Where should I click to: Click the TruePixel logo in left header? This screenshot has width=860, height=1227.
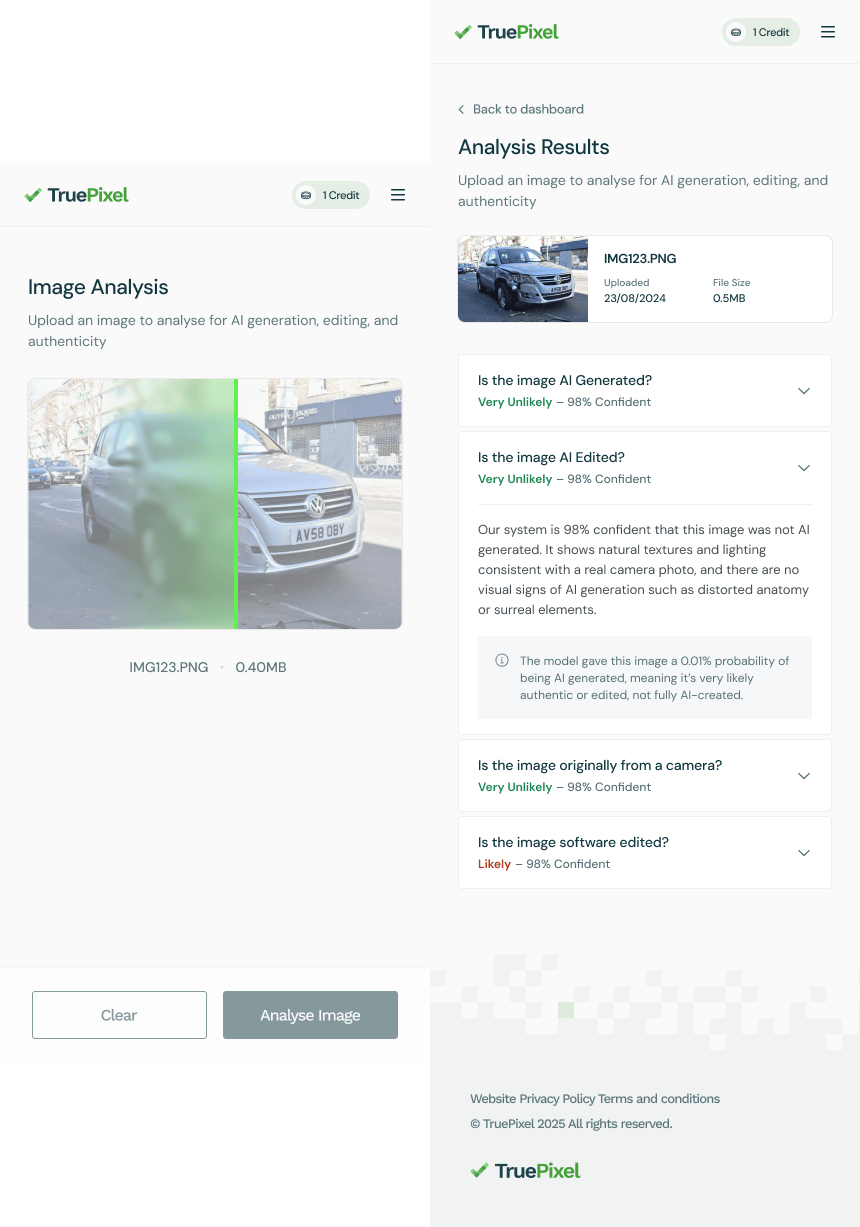point(77,195)
